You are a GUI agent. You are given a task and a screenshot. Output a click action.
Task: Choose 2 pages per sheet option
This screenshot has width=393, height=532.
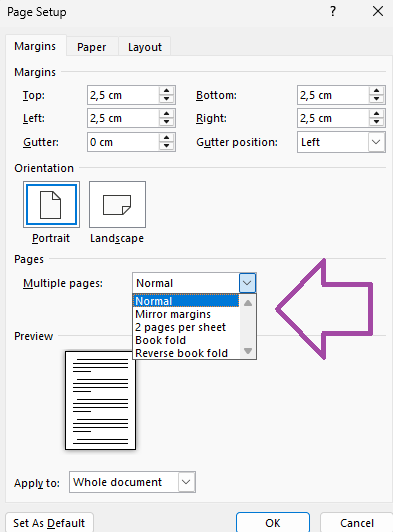(186, 327)
